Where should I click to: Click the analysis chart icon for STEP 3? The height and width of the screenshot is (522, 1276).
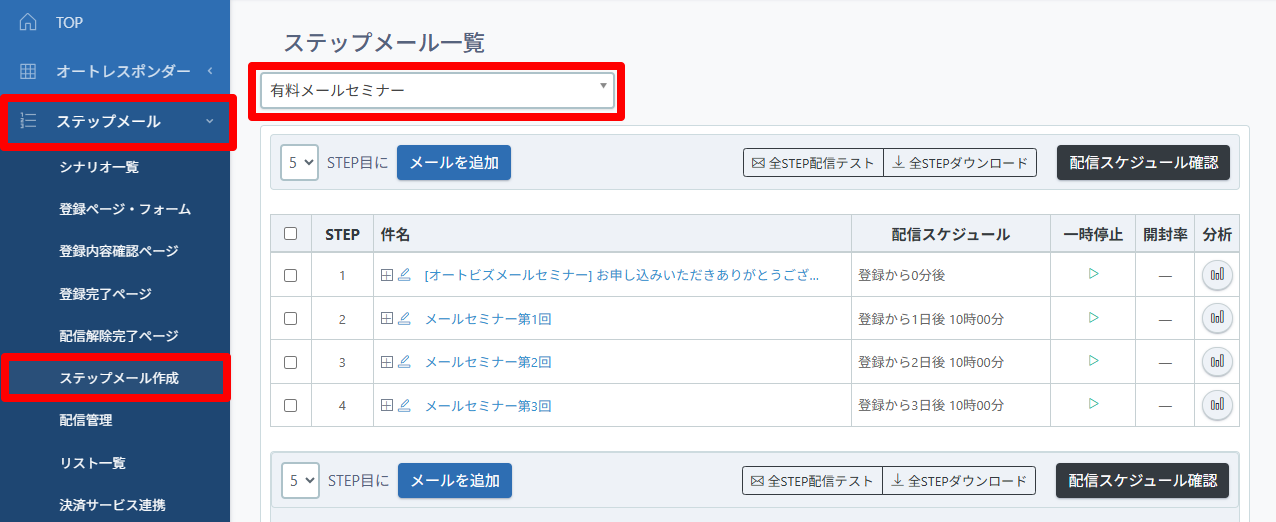1217,361
